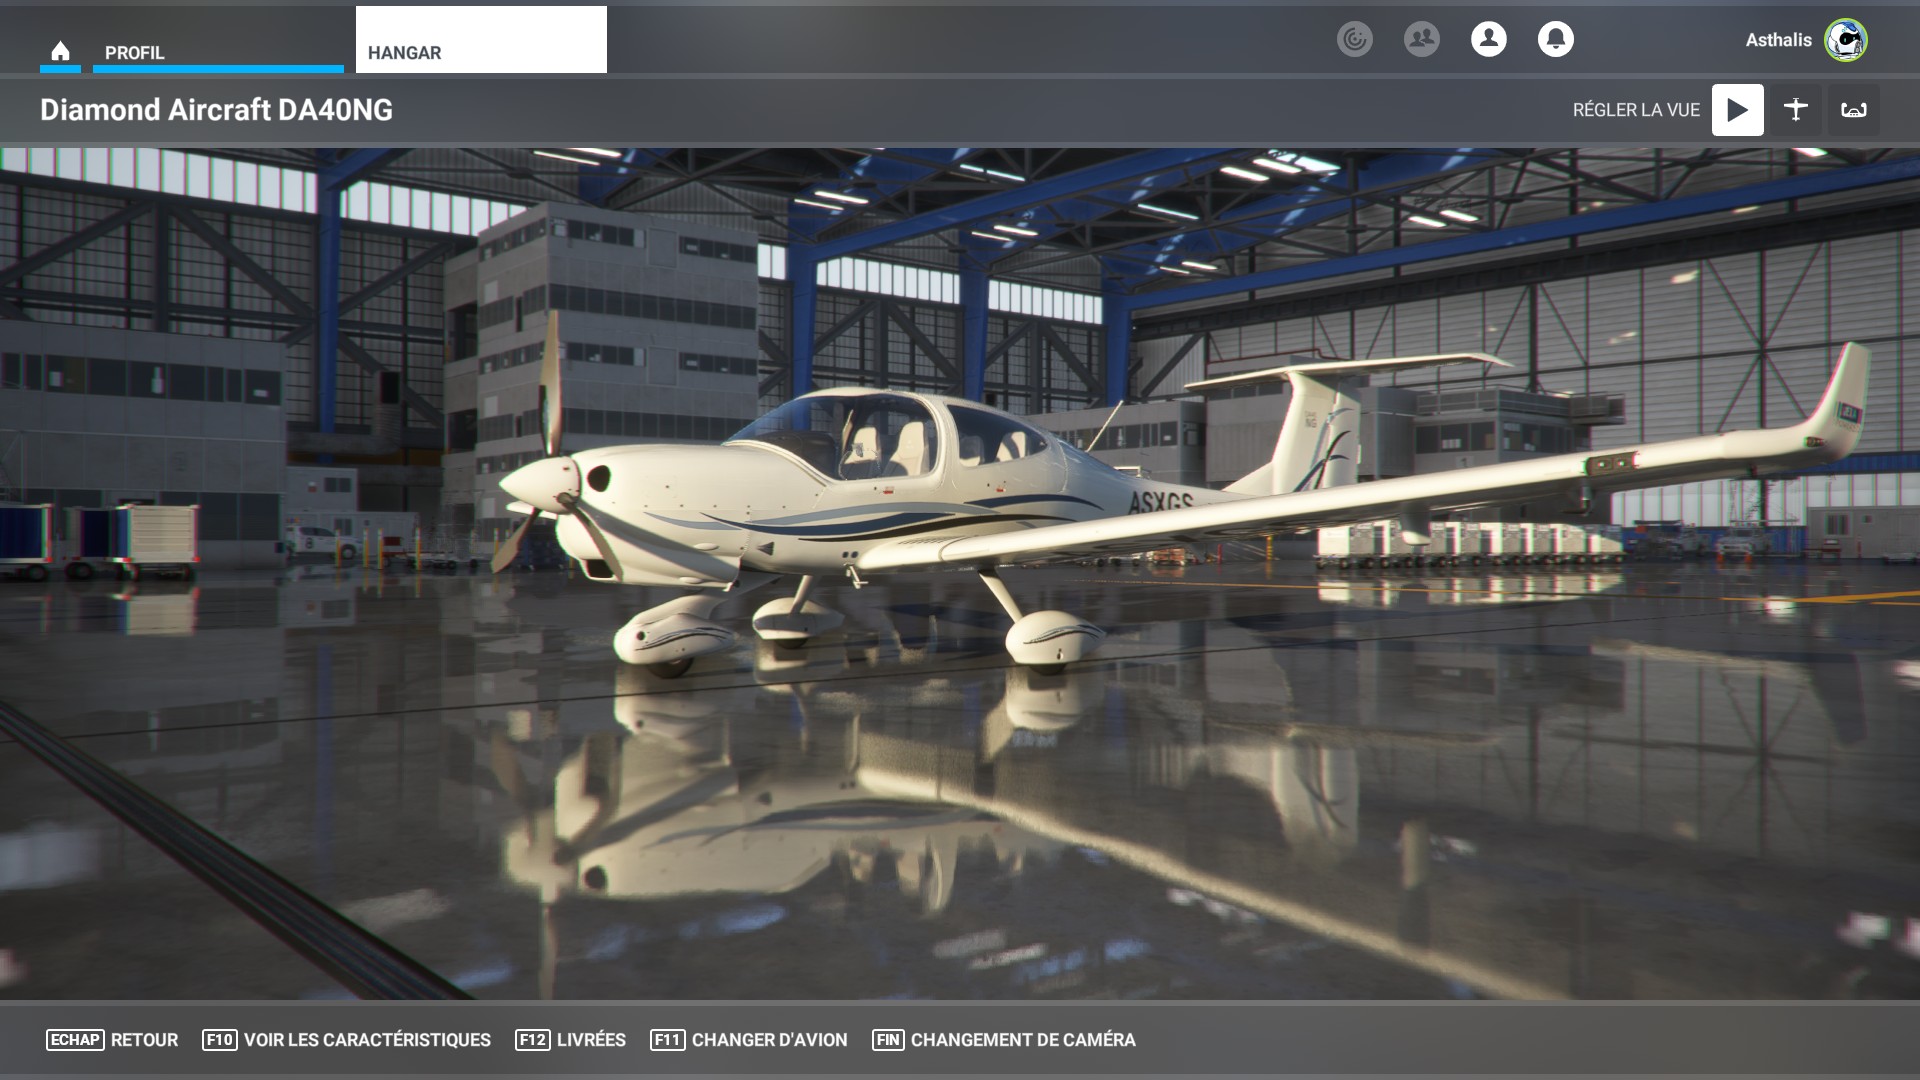The height and width of the screenshot is (1080, 1920).
Task: Go to the home screen icon
Action: pyautogui.click(x=60, y=51)
